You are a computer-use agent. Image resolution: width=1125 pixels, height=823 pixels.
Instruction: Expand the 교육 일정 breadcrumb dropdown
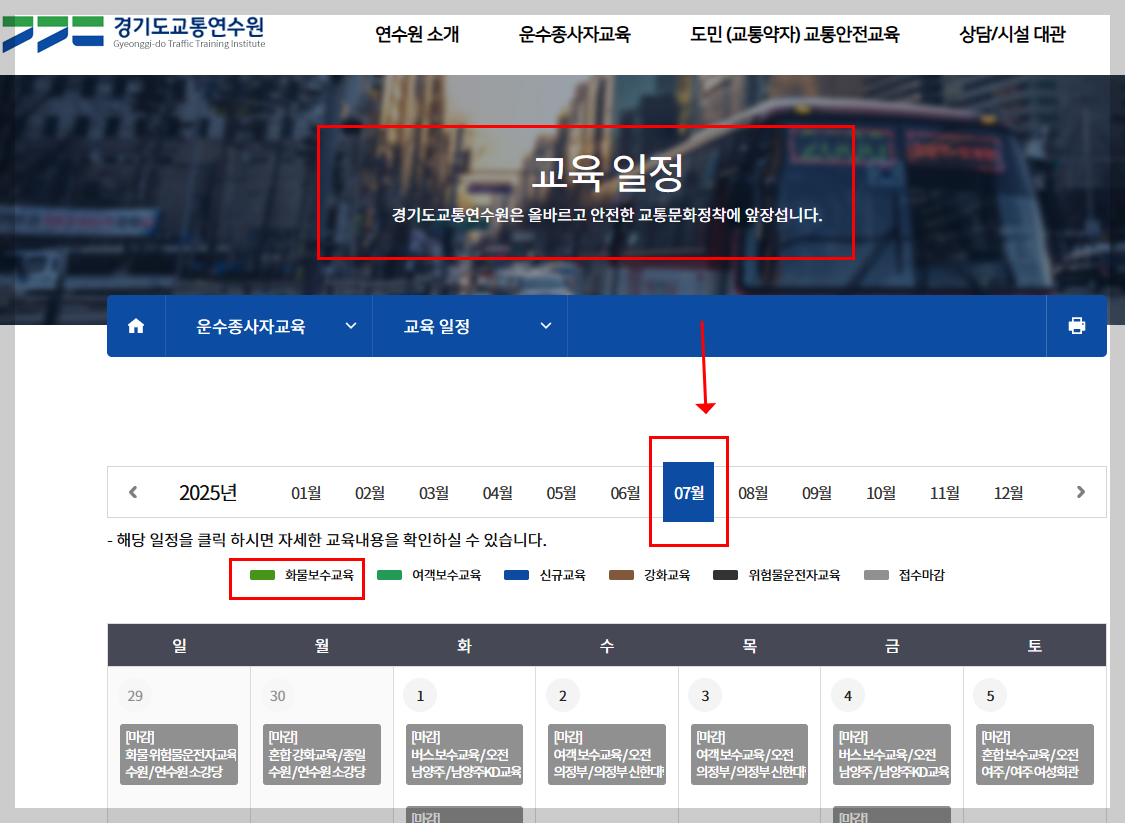click(470, 326)
